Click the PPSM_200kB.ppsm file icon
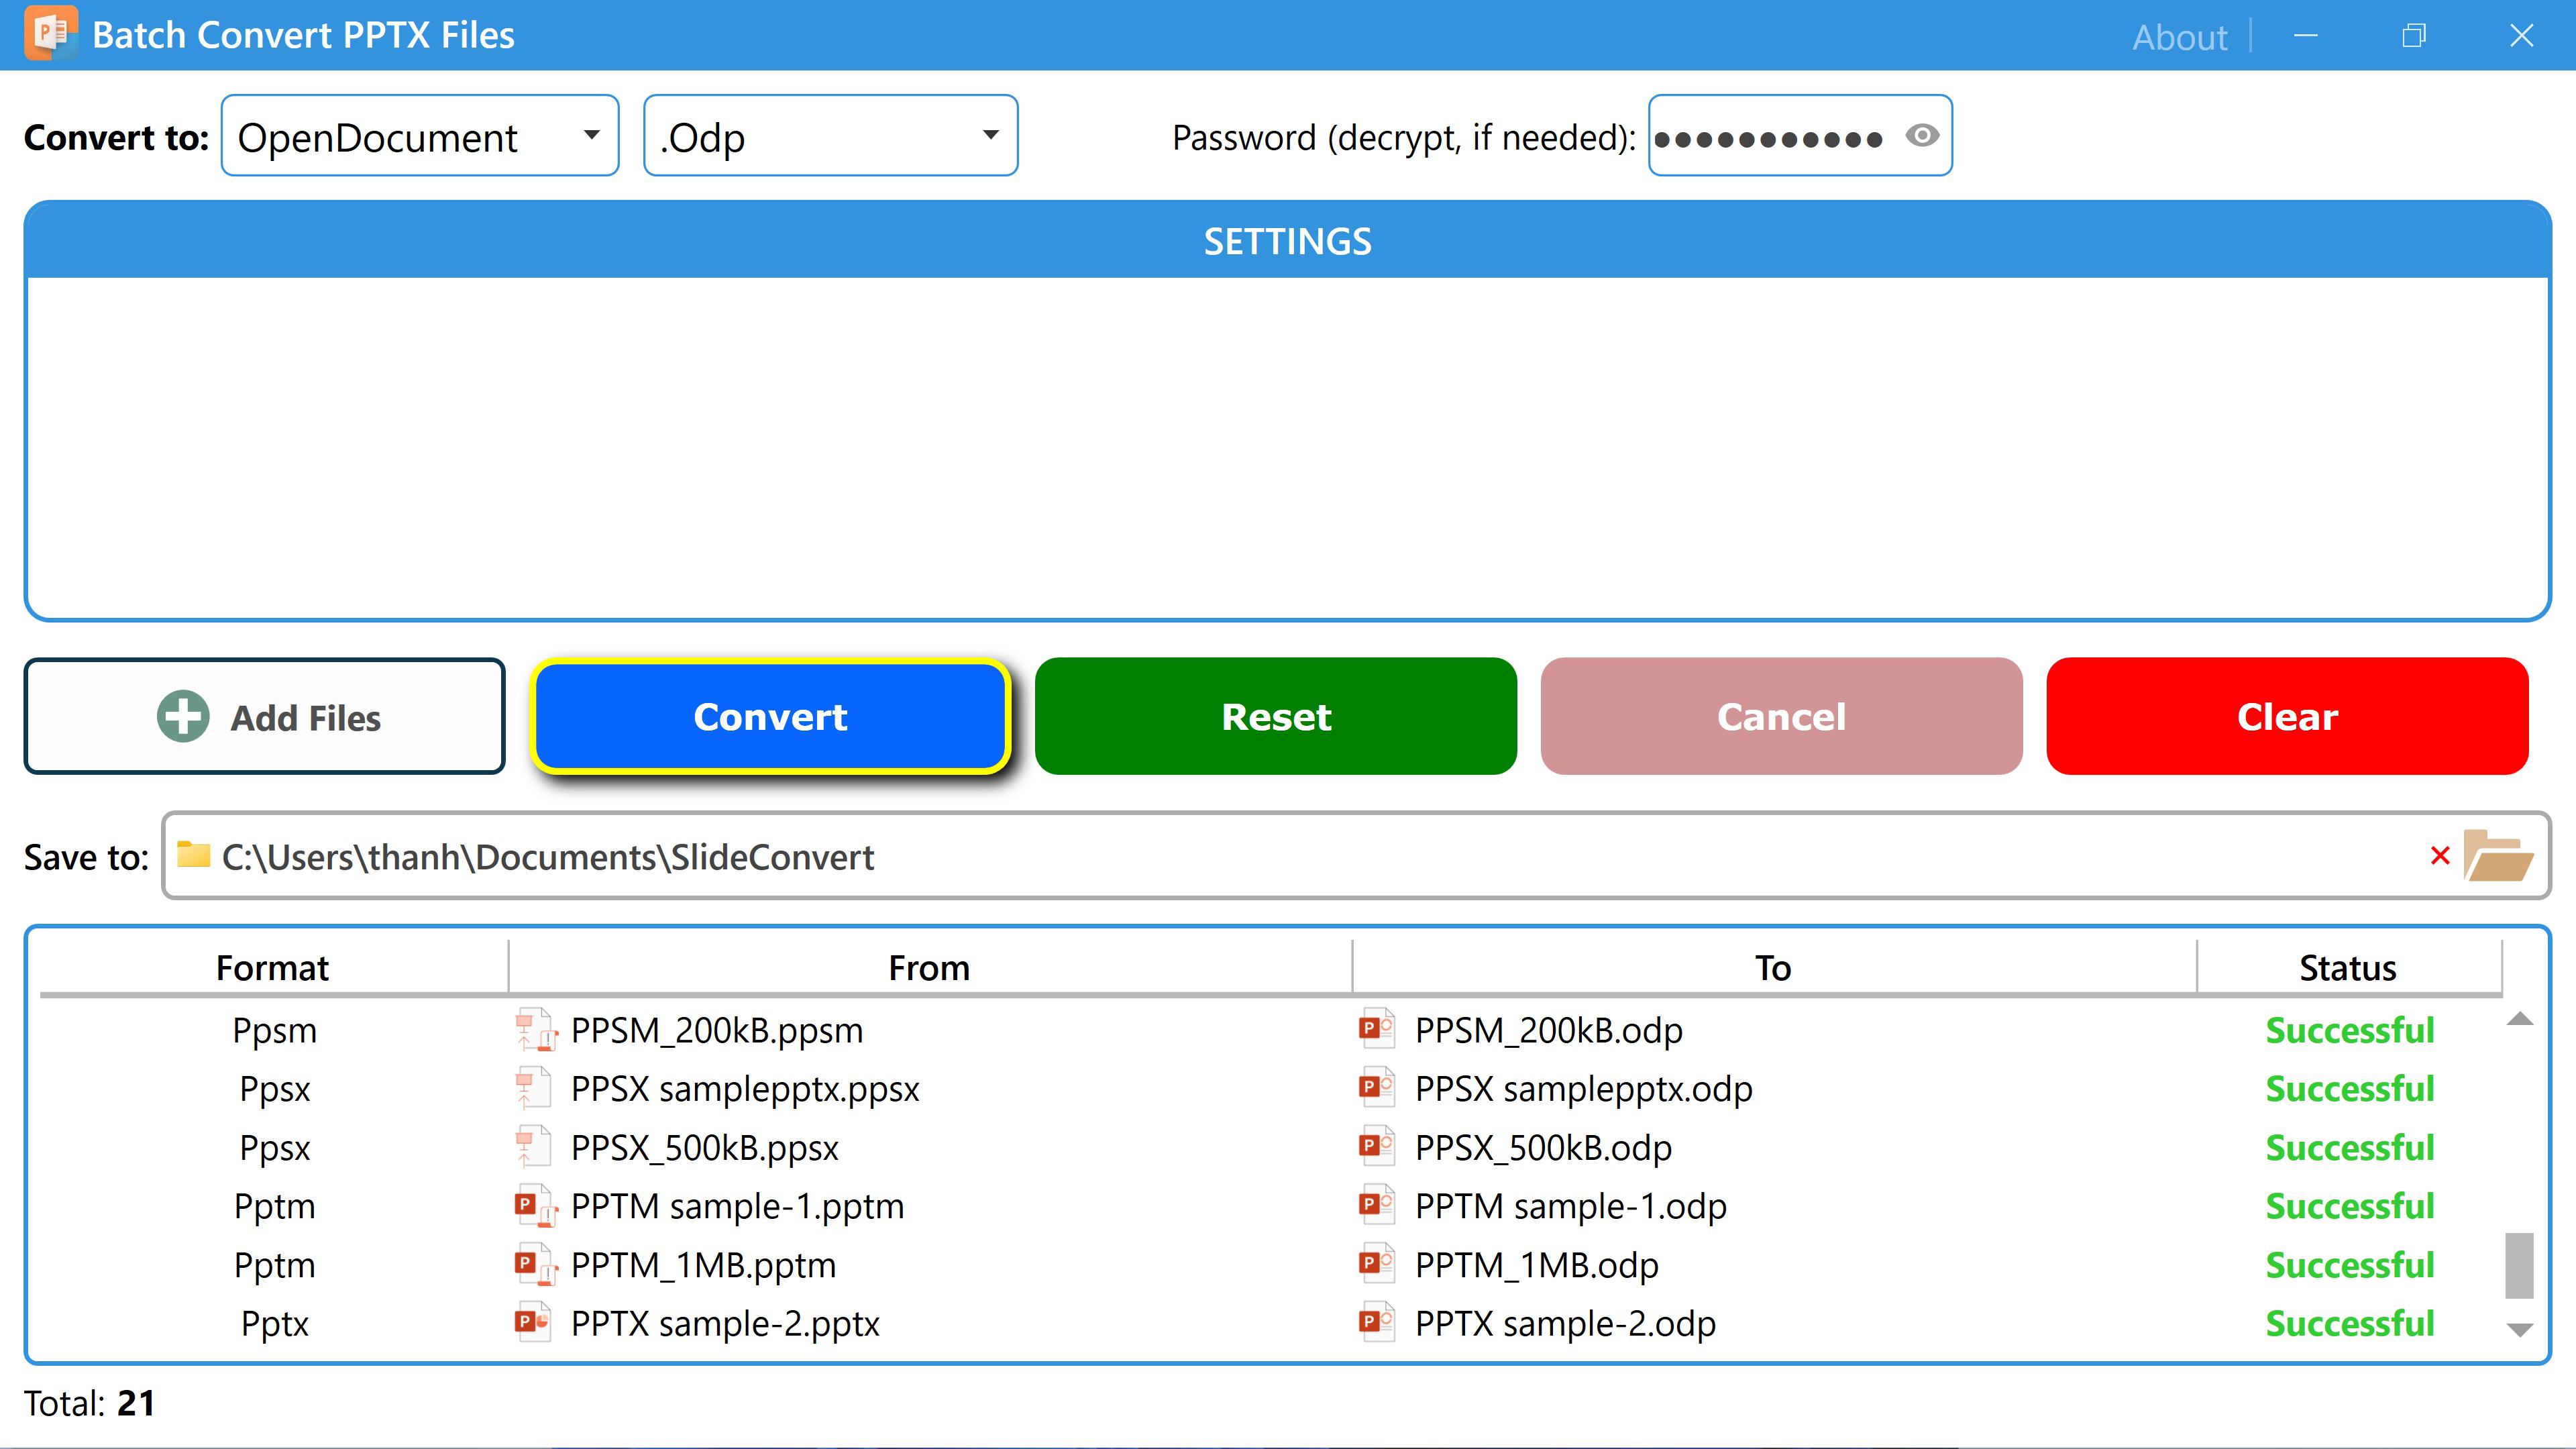This screenshot has width=2576, height=1449. point(535,1030)
